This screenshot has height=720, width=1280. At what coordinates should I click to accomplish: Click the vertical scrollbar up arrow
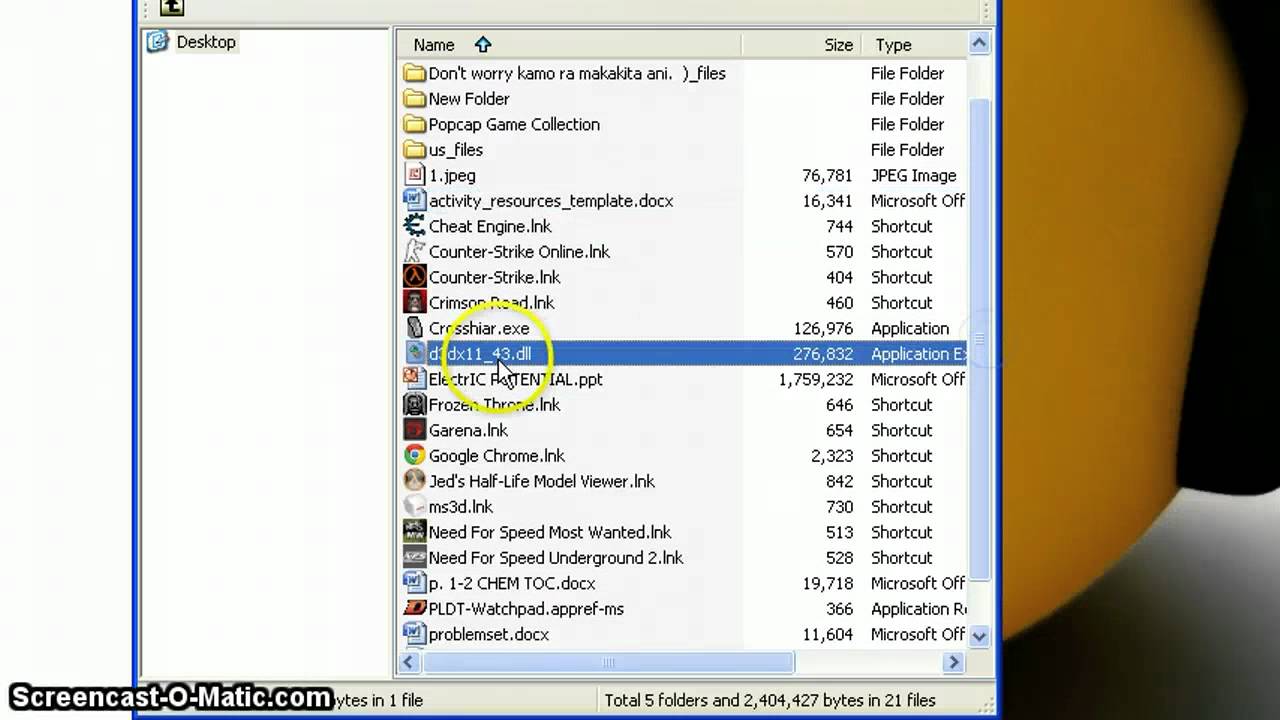tap(979, 43)
